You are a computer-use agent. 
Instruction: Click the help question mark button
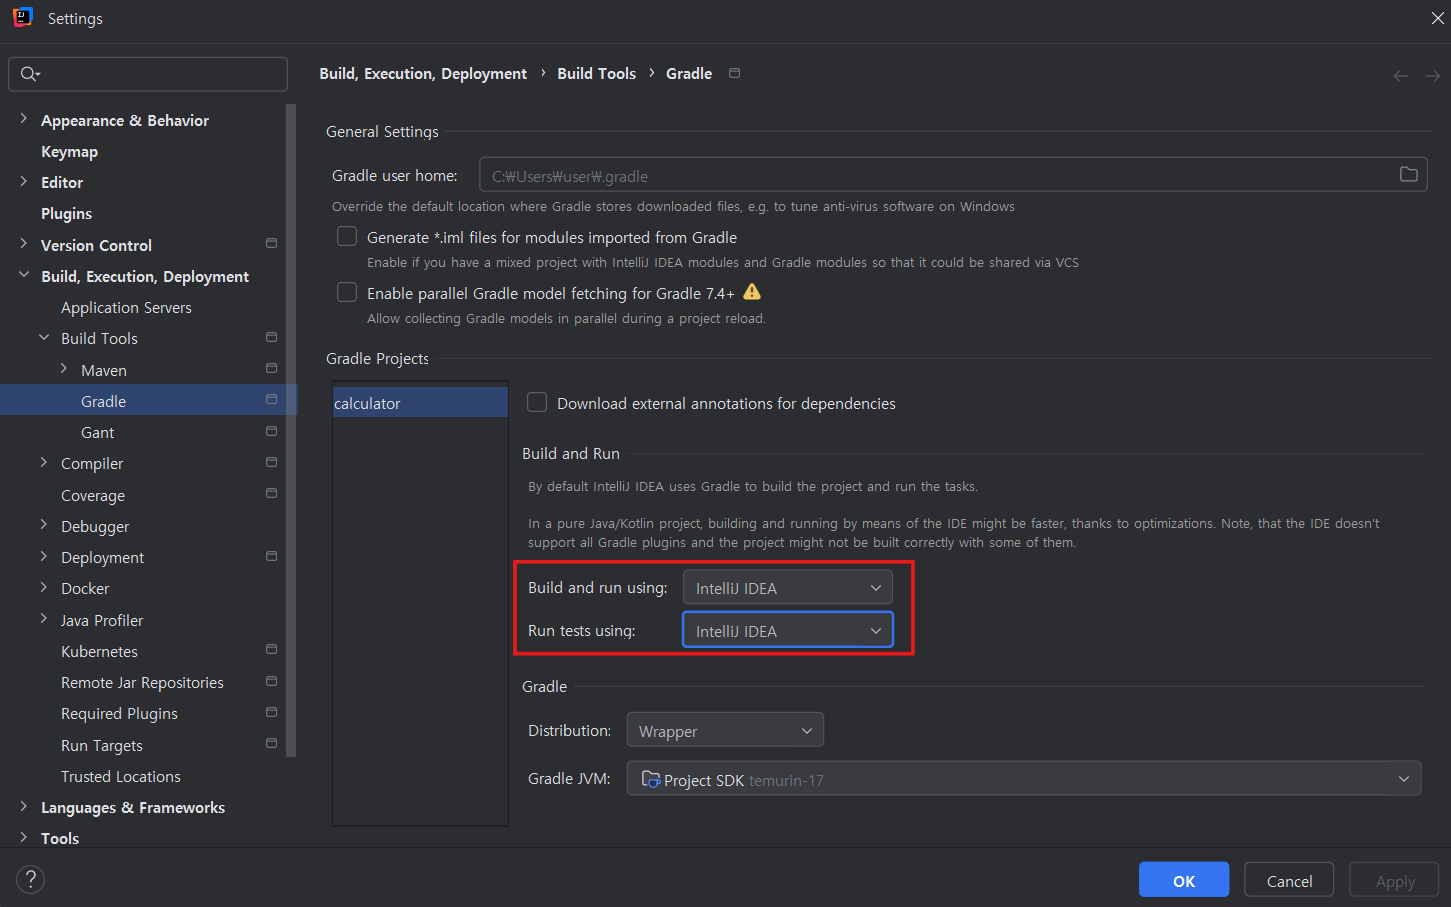click(30, 879)
